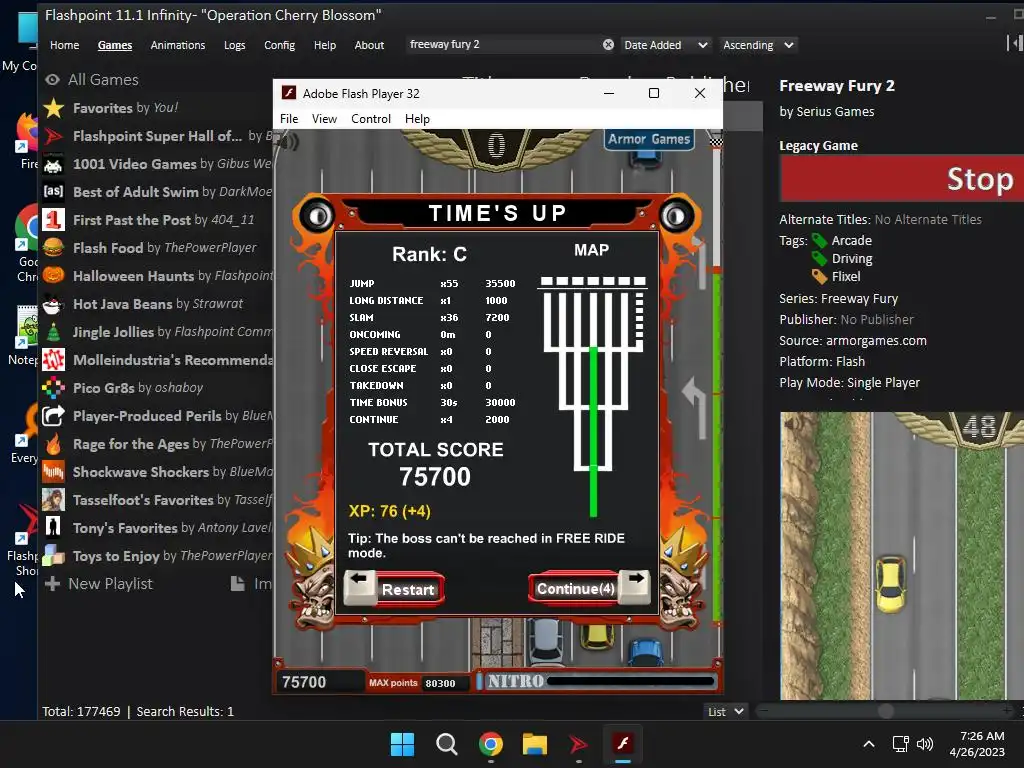Adjust the thumbnail size slider at bottom

click(886, 711)
